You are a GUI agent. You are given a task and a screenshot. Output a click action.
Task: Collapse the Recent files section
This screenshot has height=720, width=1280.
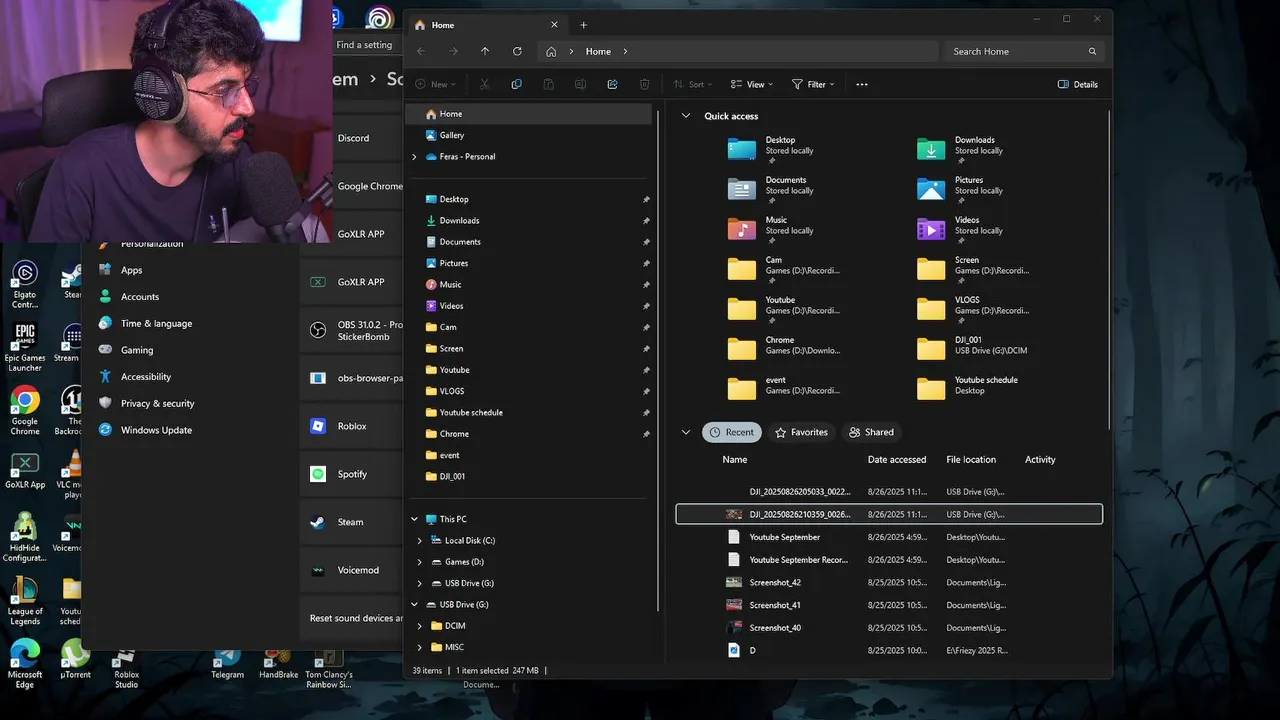click(x=686, y=432)
